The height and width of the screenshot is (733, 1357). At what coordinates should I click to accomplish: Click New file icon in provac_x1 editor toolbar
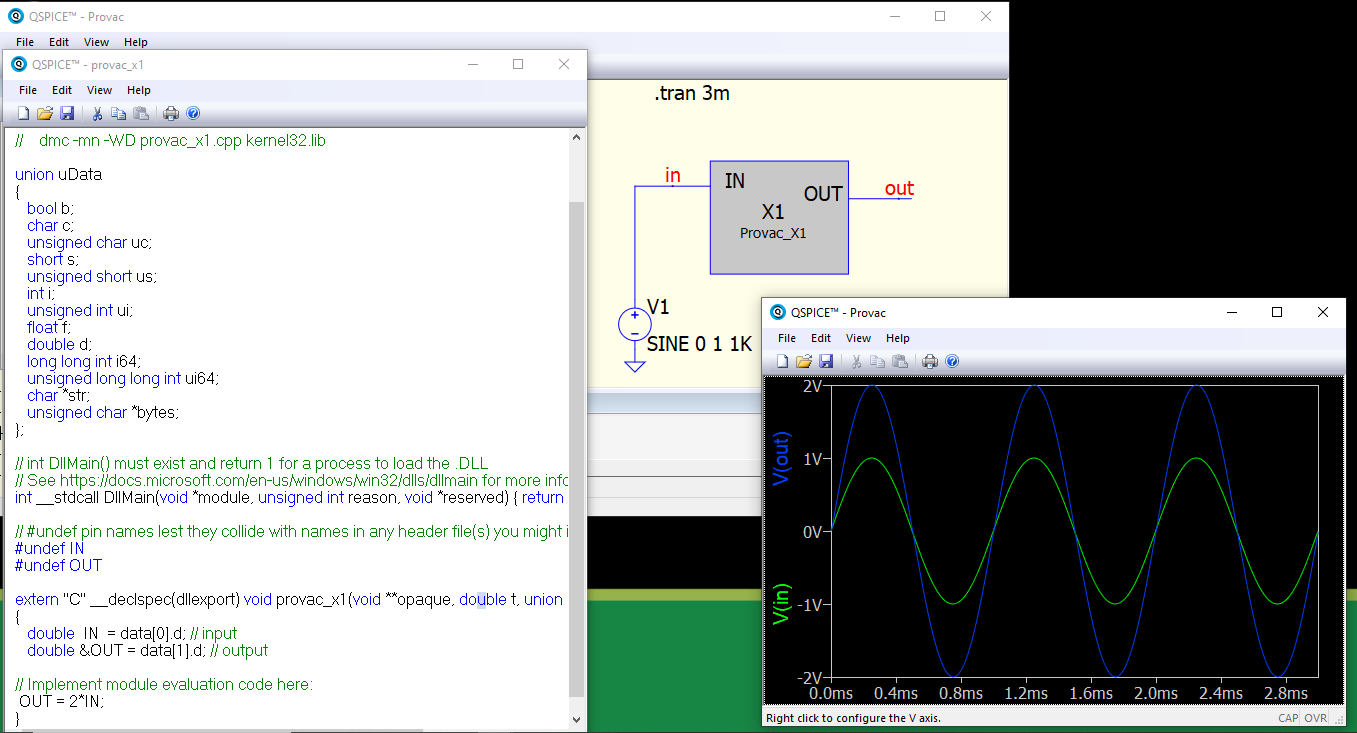[23, 113]
